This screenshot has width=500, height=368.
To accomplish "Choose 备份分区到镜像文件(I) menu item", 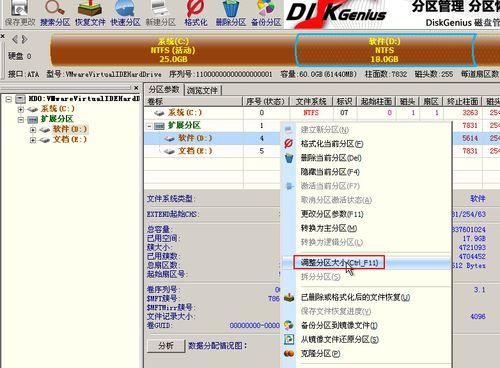I will click(366, 325).
